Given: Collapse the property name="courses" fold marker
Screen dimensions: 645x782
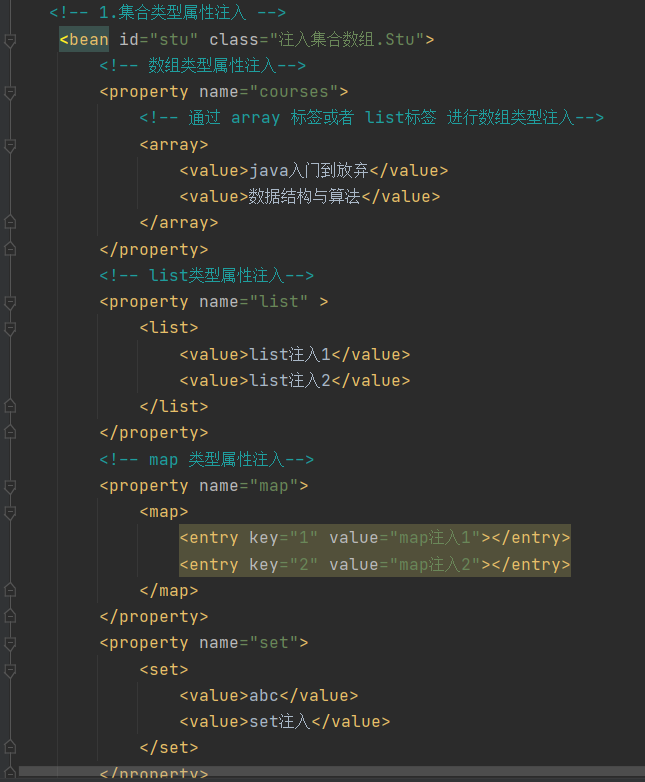Looking at the screenshot, I should (10, 92).
